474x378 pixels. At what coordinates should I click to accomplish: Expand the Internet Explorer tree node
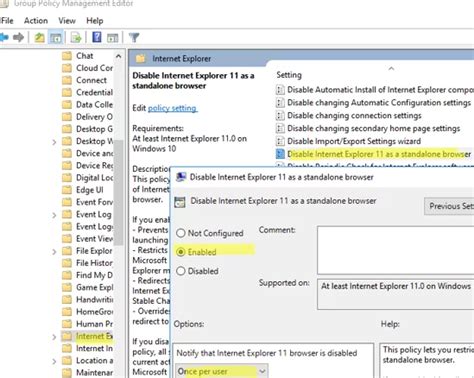[54, 337]
